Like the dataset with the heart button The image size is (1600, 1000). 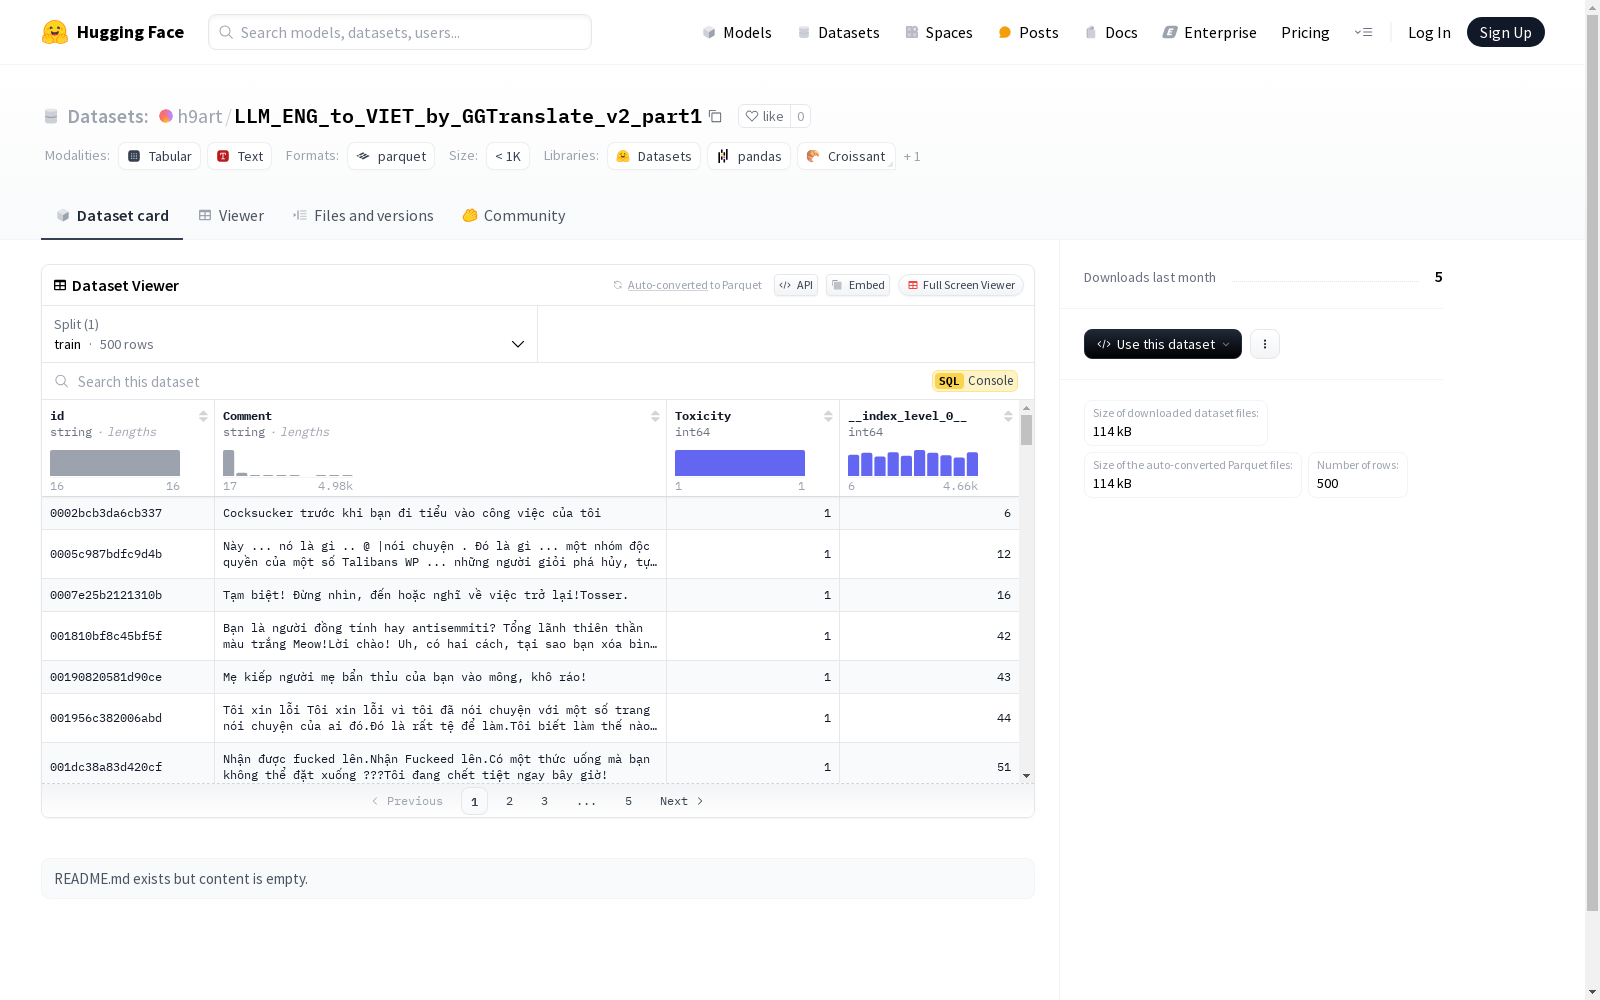pos(764,116)
